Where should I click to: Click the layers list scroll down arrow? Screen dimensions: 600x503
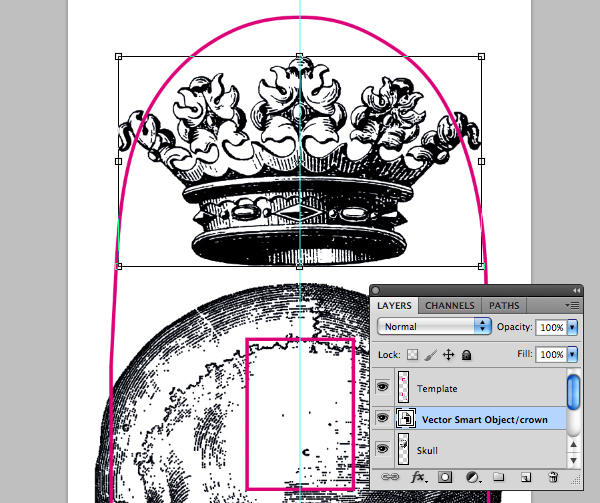573,460
